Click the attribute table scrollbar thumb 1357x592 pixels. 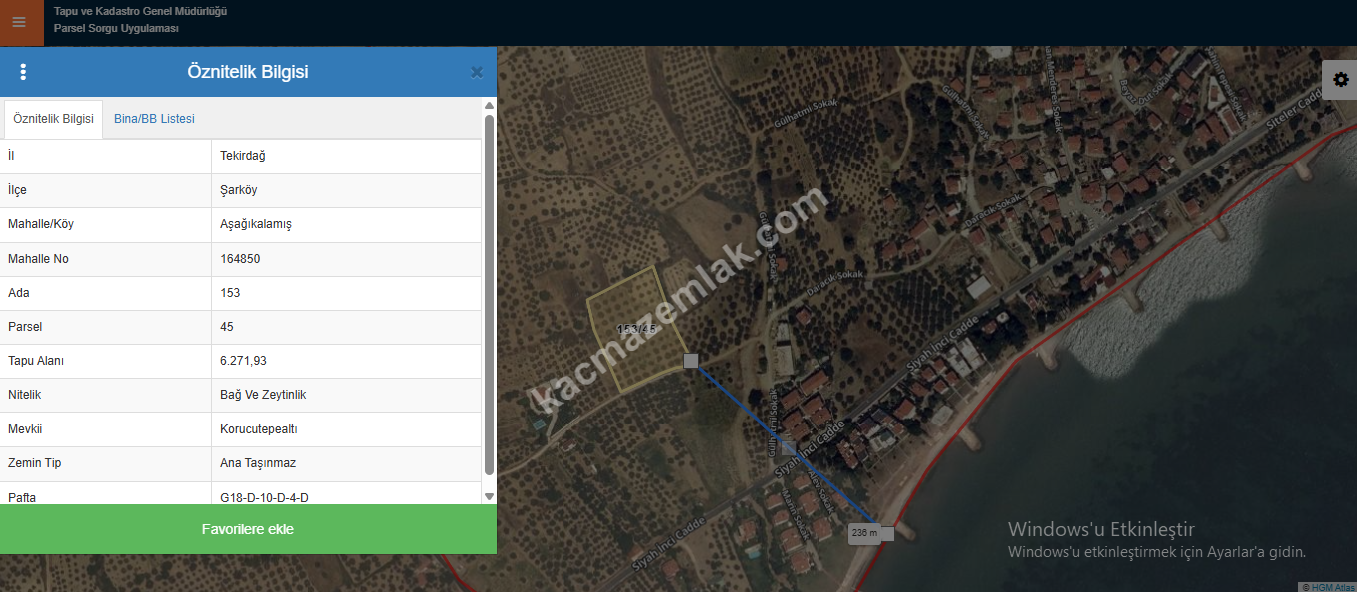(x=489, y=295)
